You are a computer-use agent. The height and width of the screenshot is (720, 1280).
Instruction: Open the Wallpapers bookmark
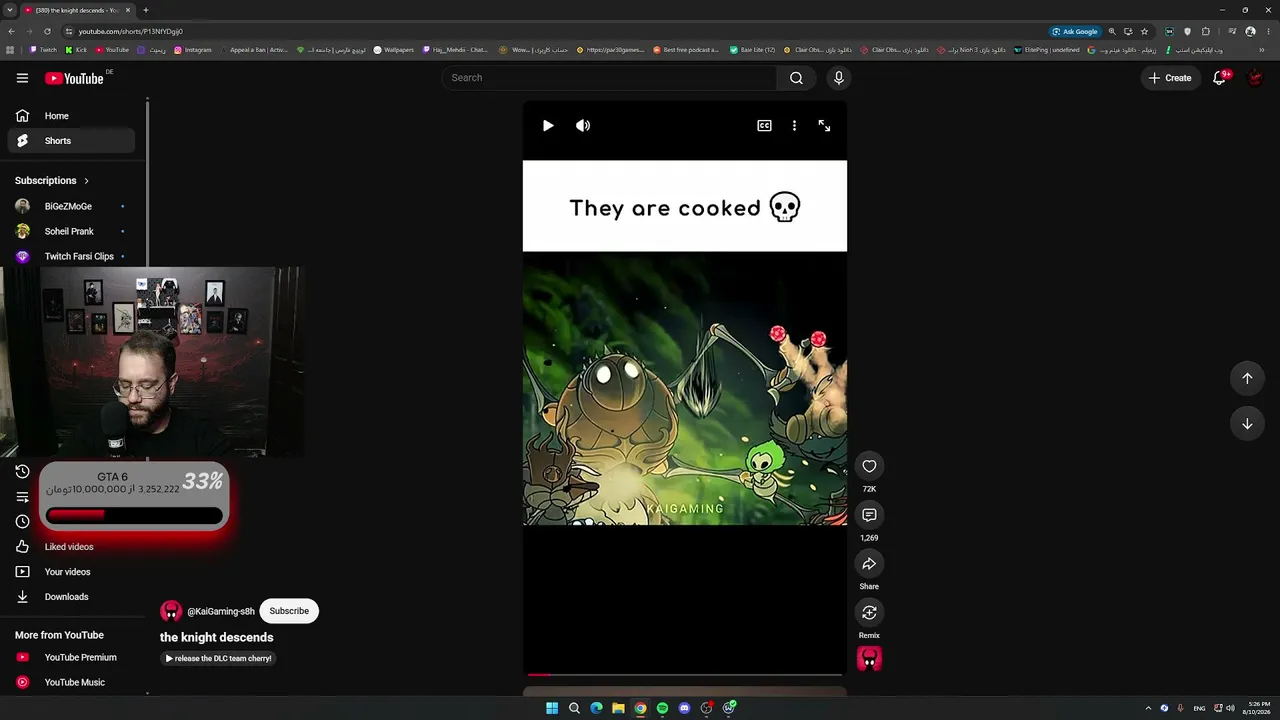point(393,50)
